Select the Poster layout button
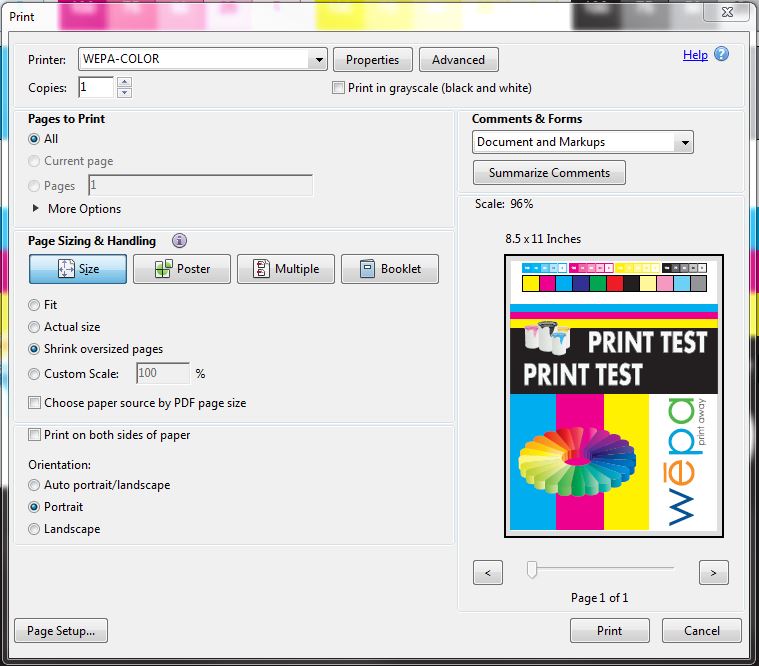The image size is (759, 666). pos(182,269)
